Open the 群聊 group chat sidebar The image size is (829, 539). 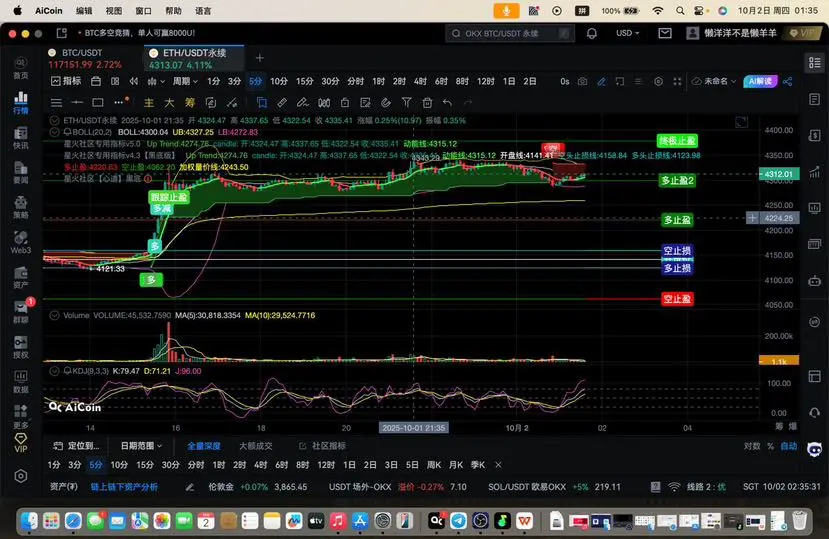(21, 312)
